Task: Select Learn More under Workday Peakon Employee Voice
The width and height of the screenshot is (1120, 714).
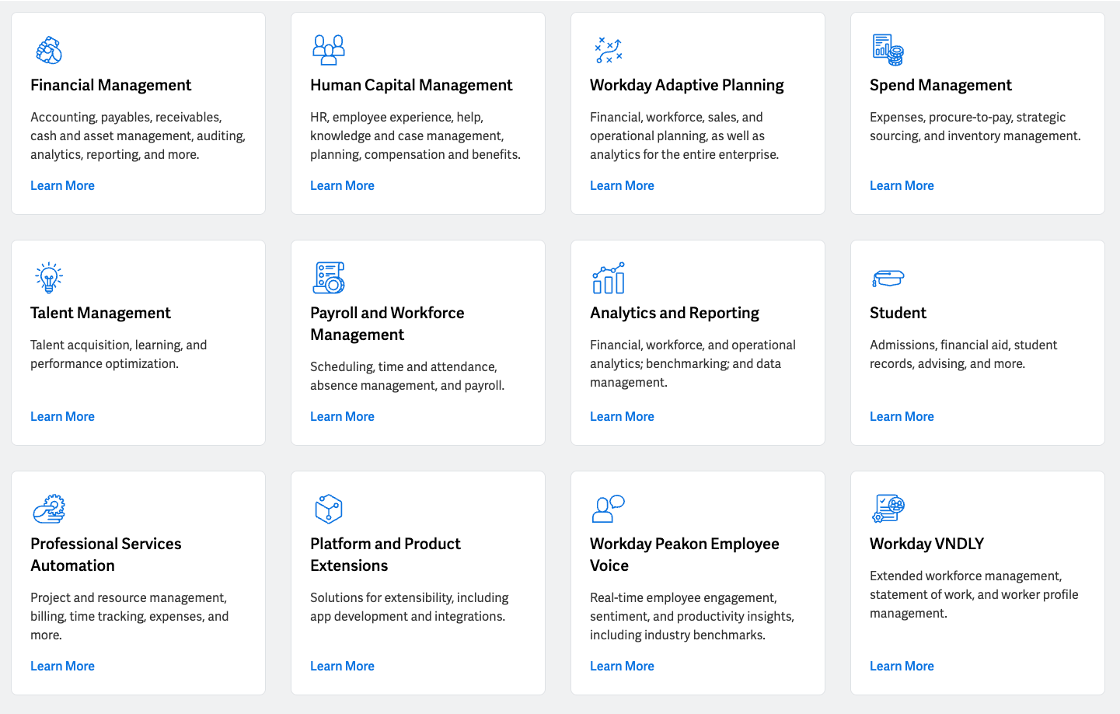Action: coord(622,666)
